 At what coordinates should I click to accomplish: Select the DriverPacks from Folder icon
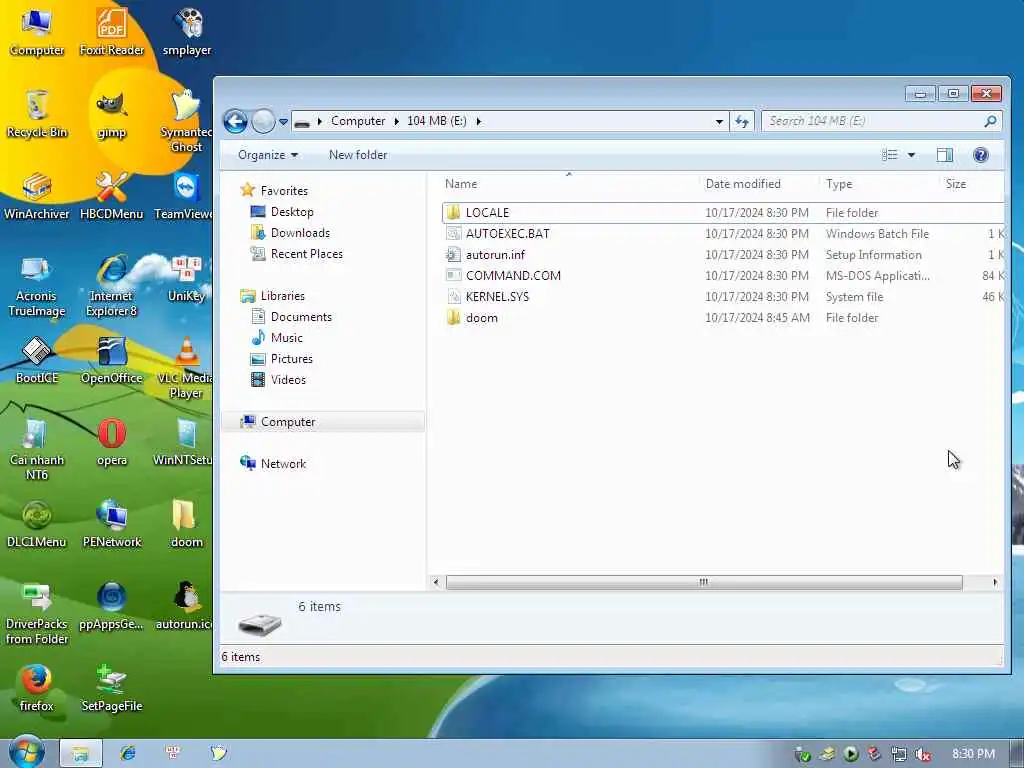[x=37, y=614]
